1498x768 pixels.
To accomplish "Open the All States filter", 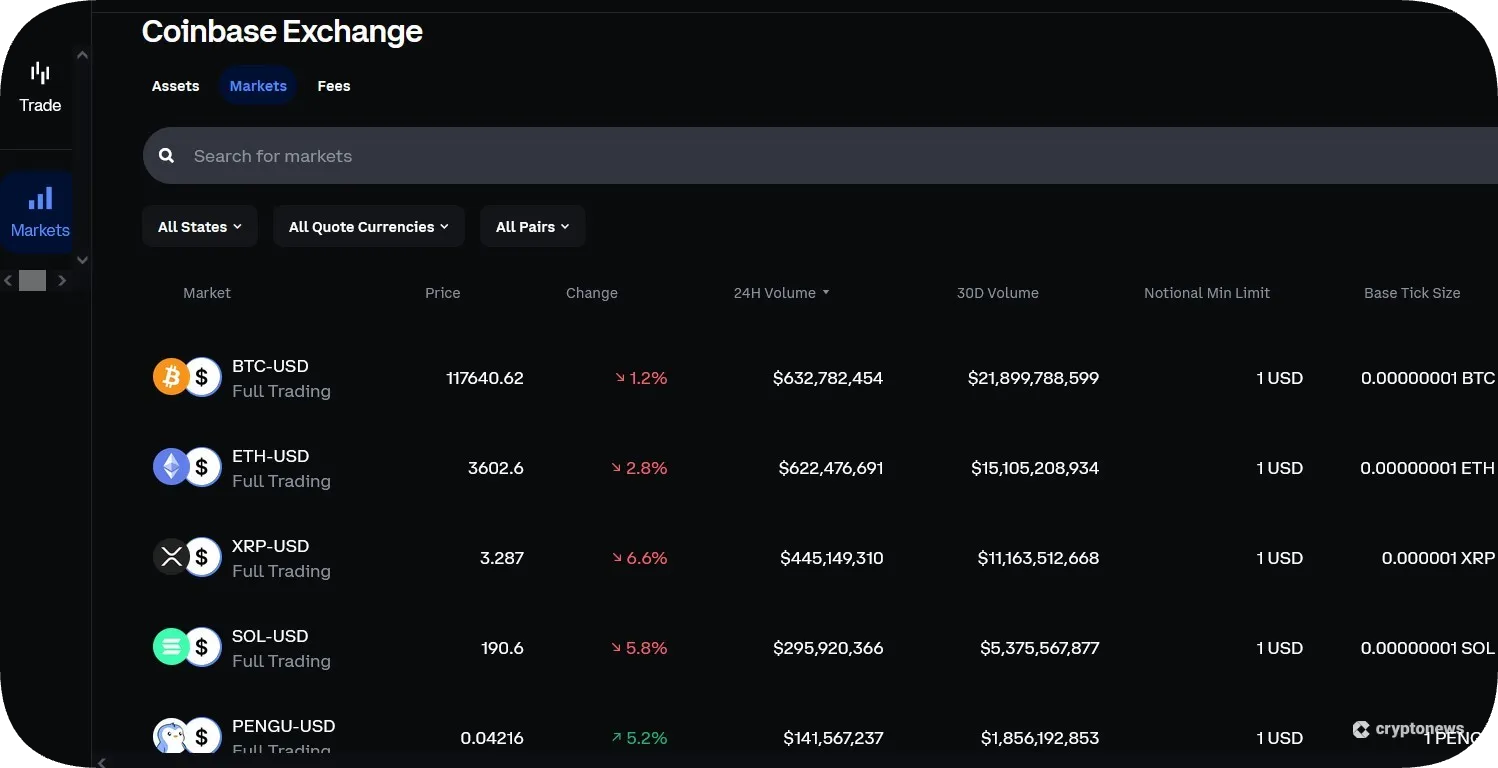I will click(x=199, y=226).
